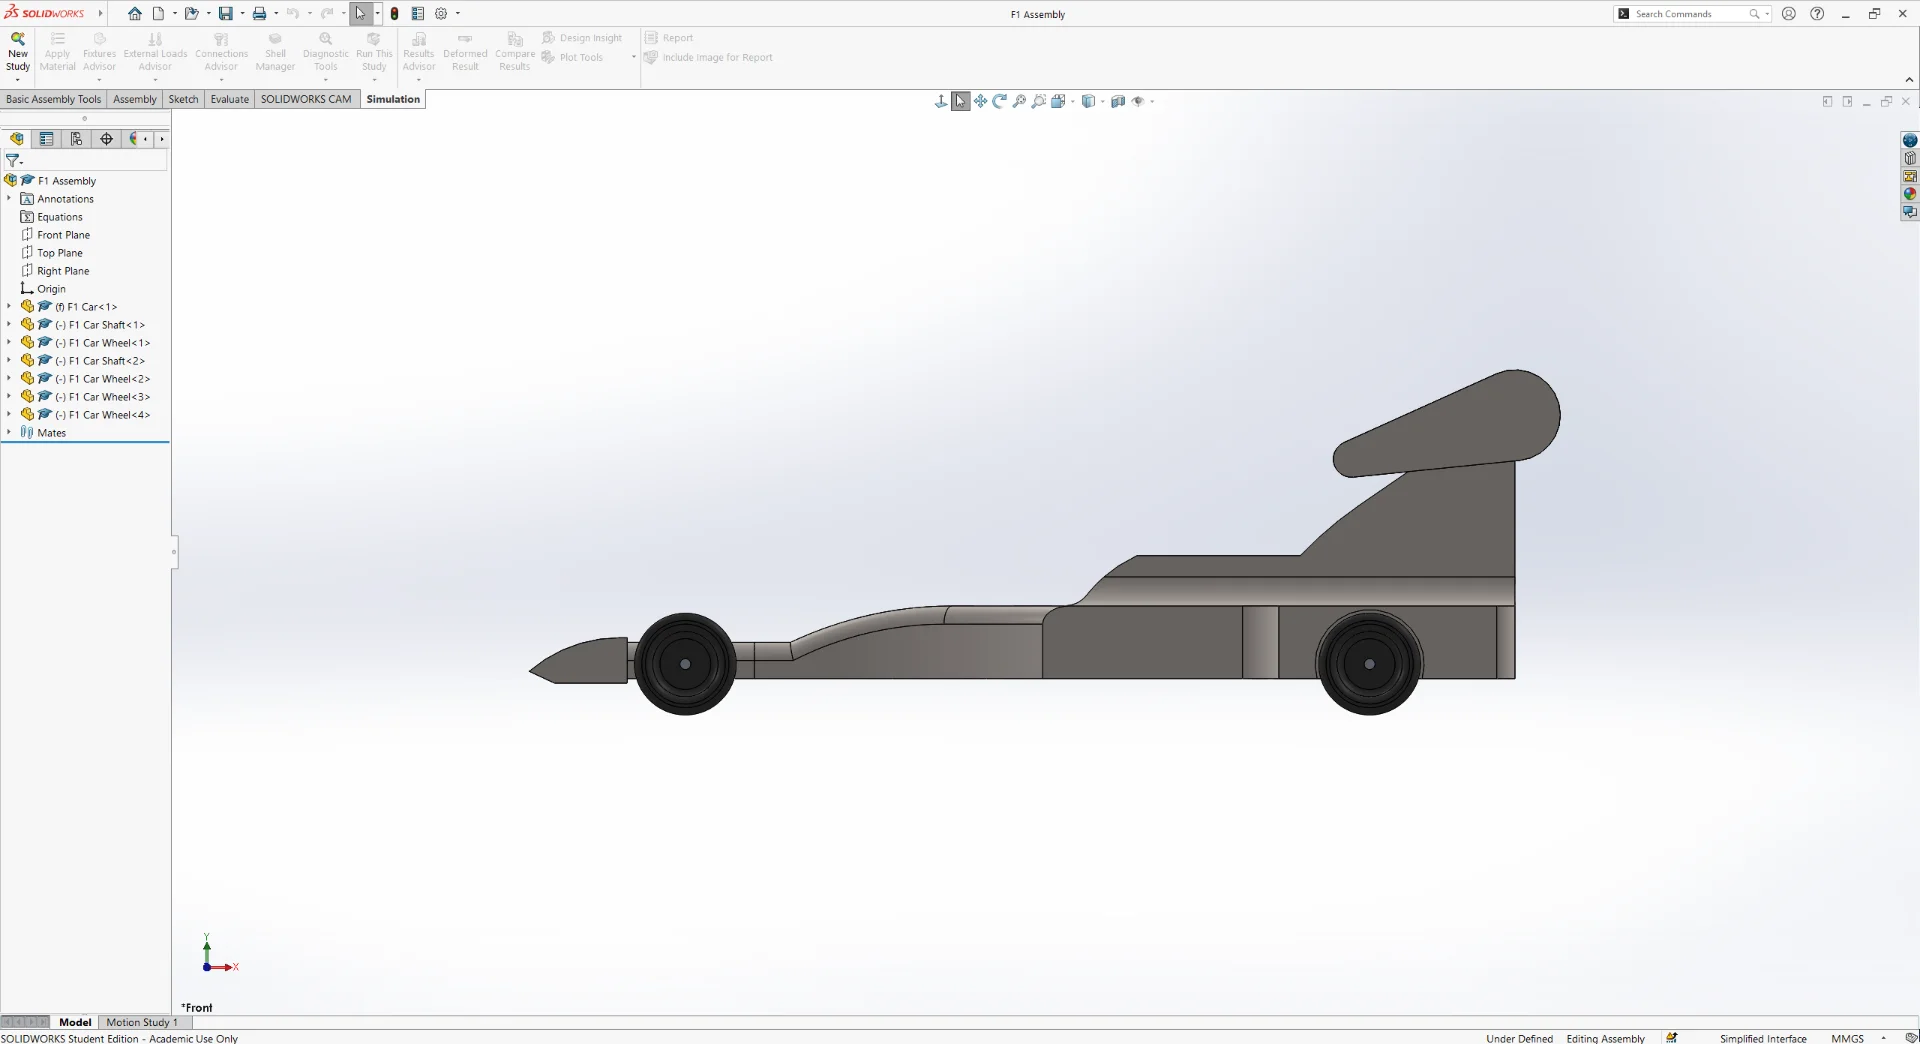The image size is (1920, 1044).
Task: Switch to the ConfigurationManager tab
Action: (x=76, y=139)
